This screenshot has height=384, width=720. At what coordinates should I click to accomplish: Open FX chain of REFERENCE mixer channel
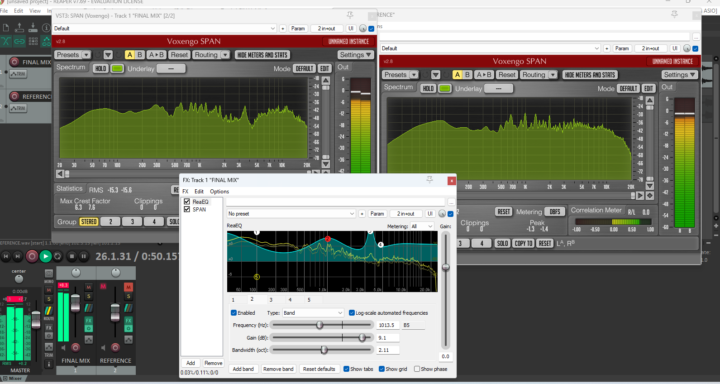[129, 320]
